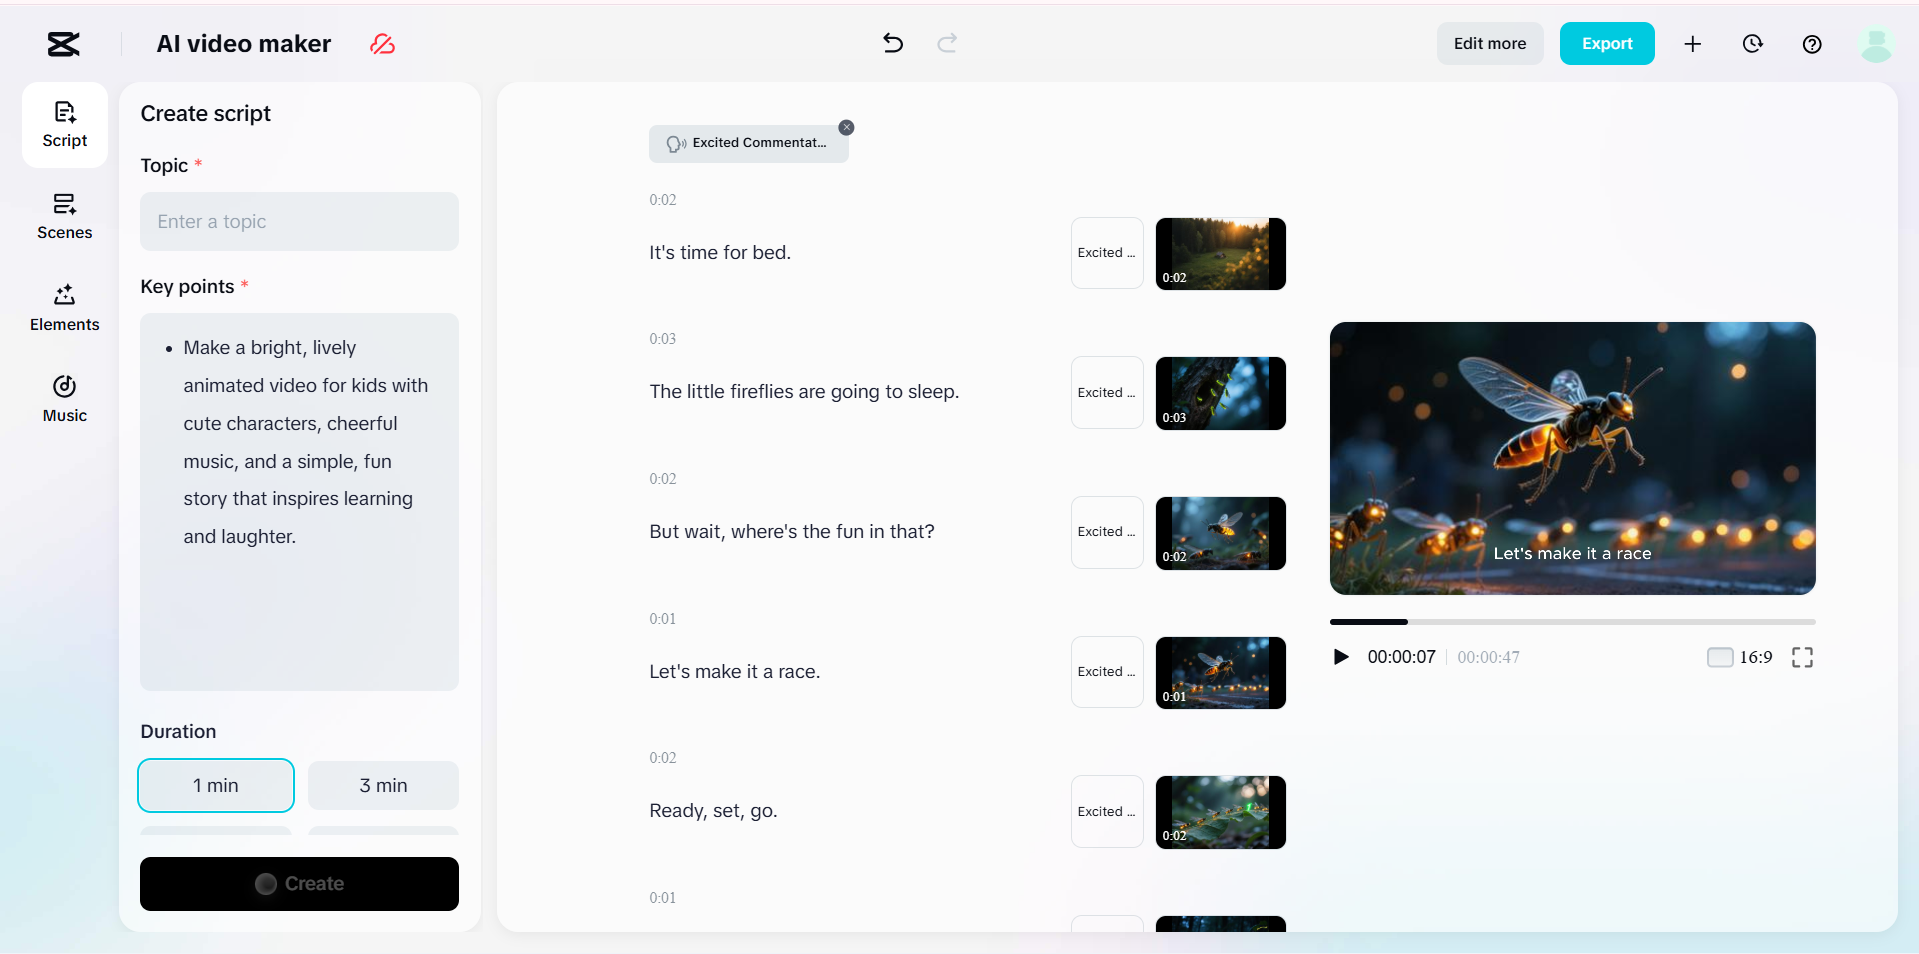This screenshot has width=1919, height=954.
Task: Open the Excited Commentator voice selector
Action: point(748,143)
